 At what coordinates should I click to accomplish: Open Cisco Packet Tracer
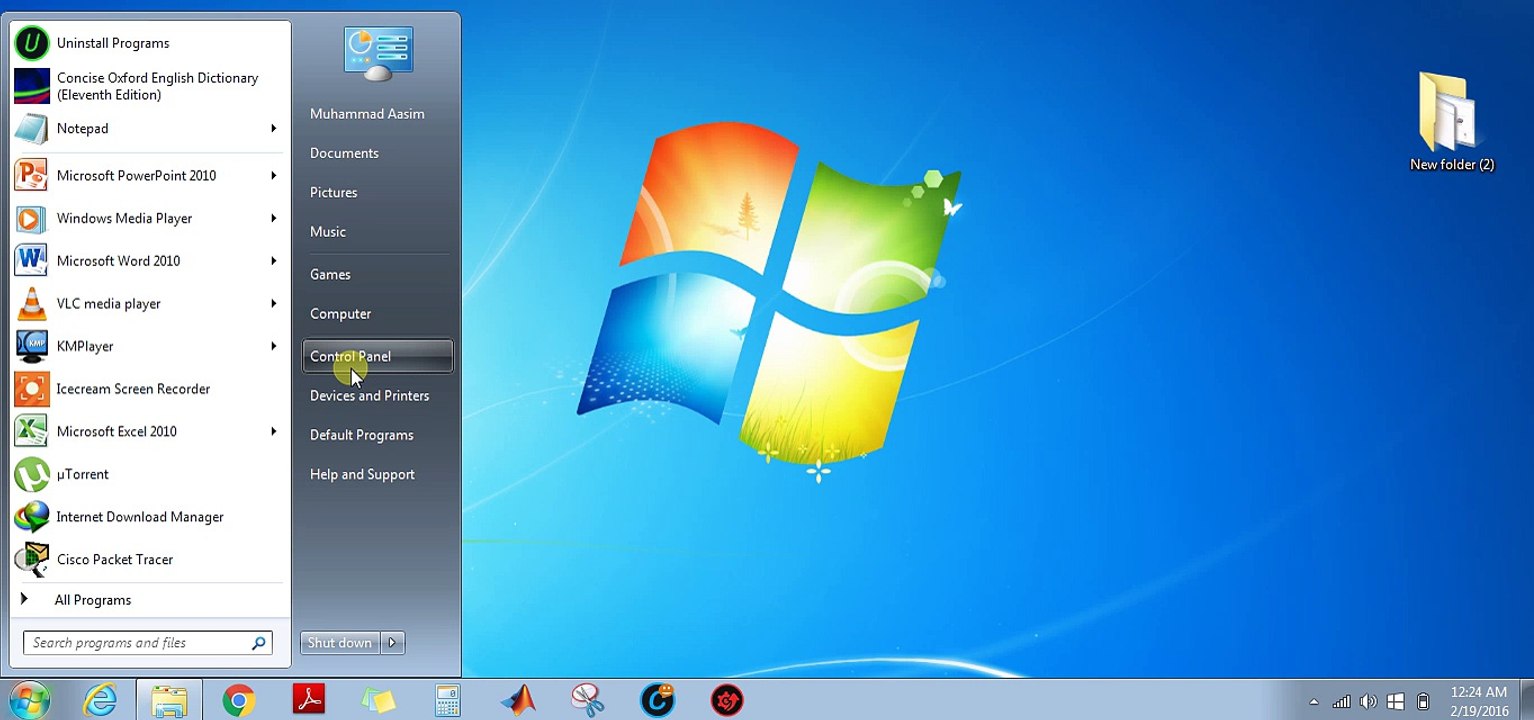(150, 560)
